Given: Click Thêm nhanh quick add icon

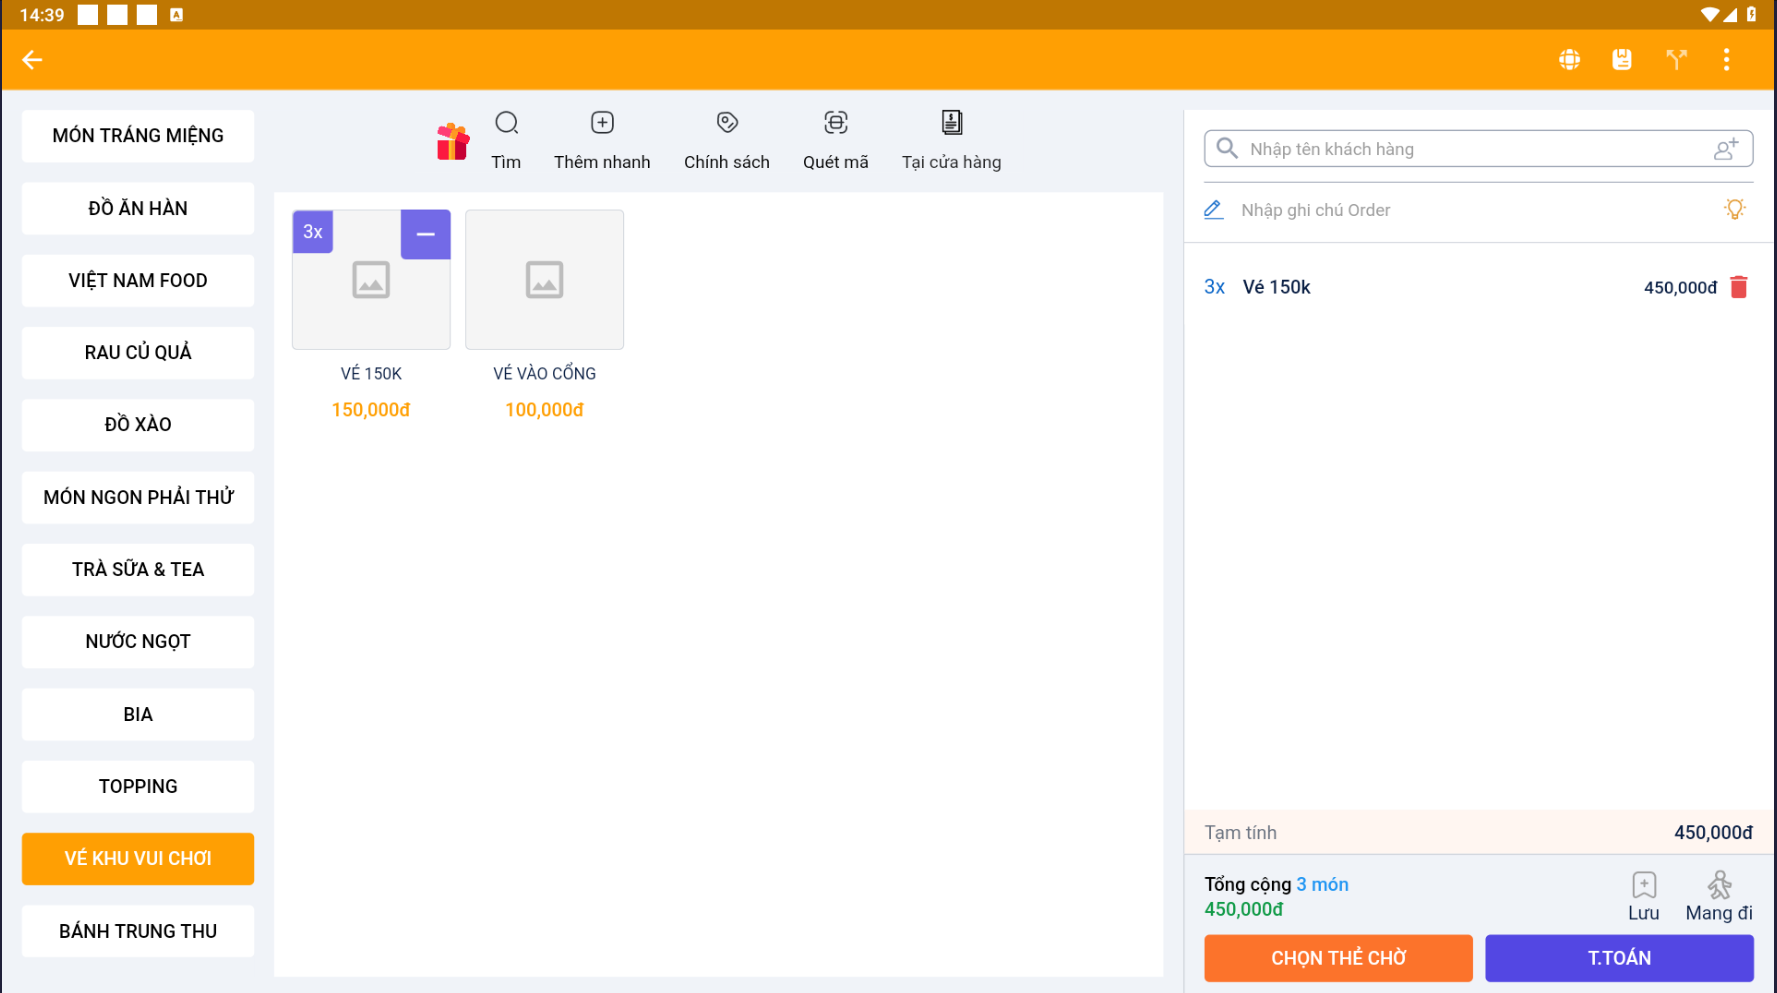Looking at the screenshot, I should [602, 124].
